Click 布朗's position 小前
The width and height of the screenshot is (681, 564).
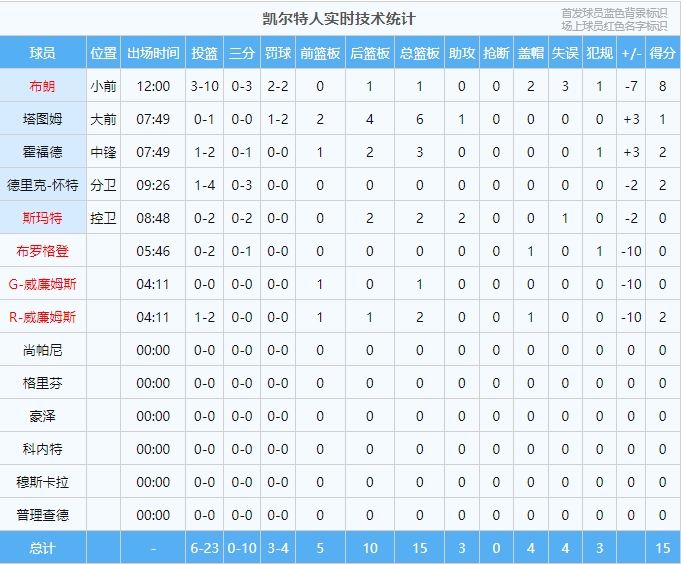pyautogui.click(x=103, y=86)
